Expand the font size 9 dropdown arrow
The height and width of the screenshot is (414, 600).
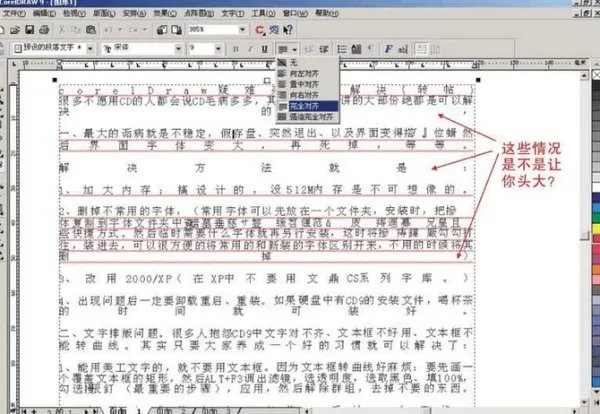click(218, 49)
